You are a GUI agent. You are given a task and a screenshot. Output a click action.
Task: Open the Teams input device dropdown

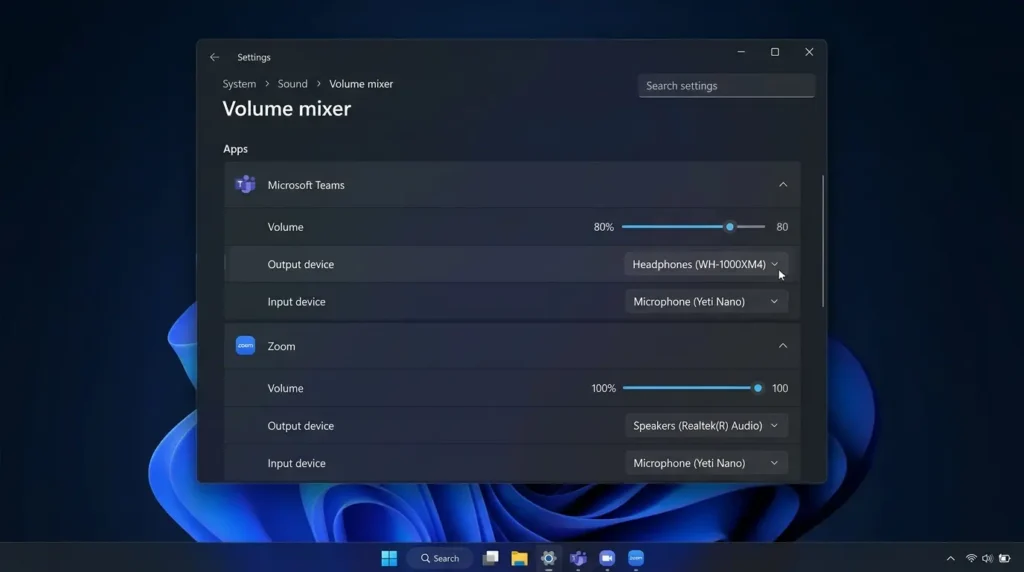(706, 302)
